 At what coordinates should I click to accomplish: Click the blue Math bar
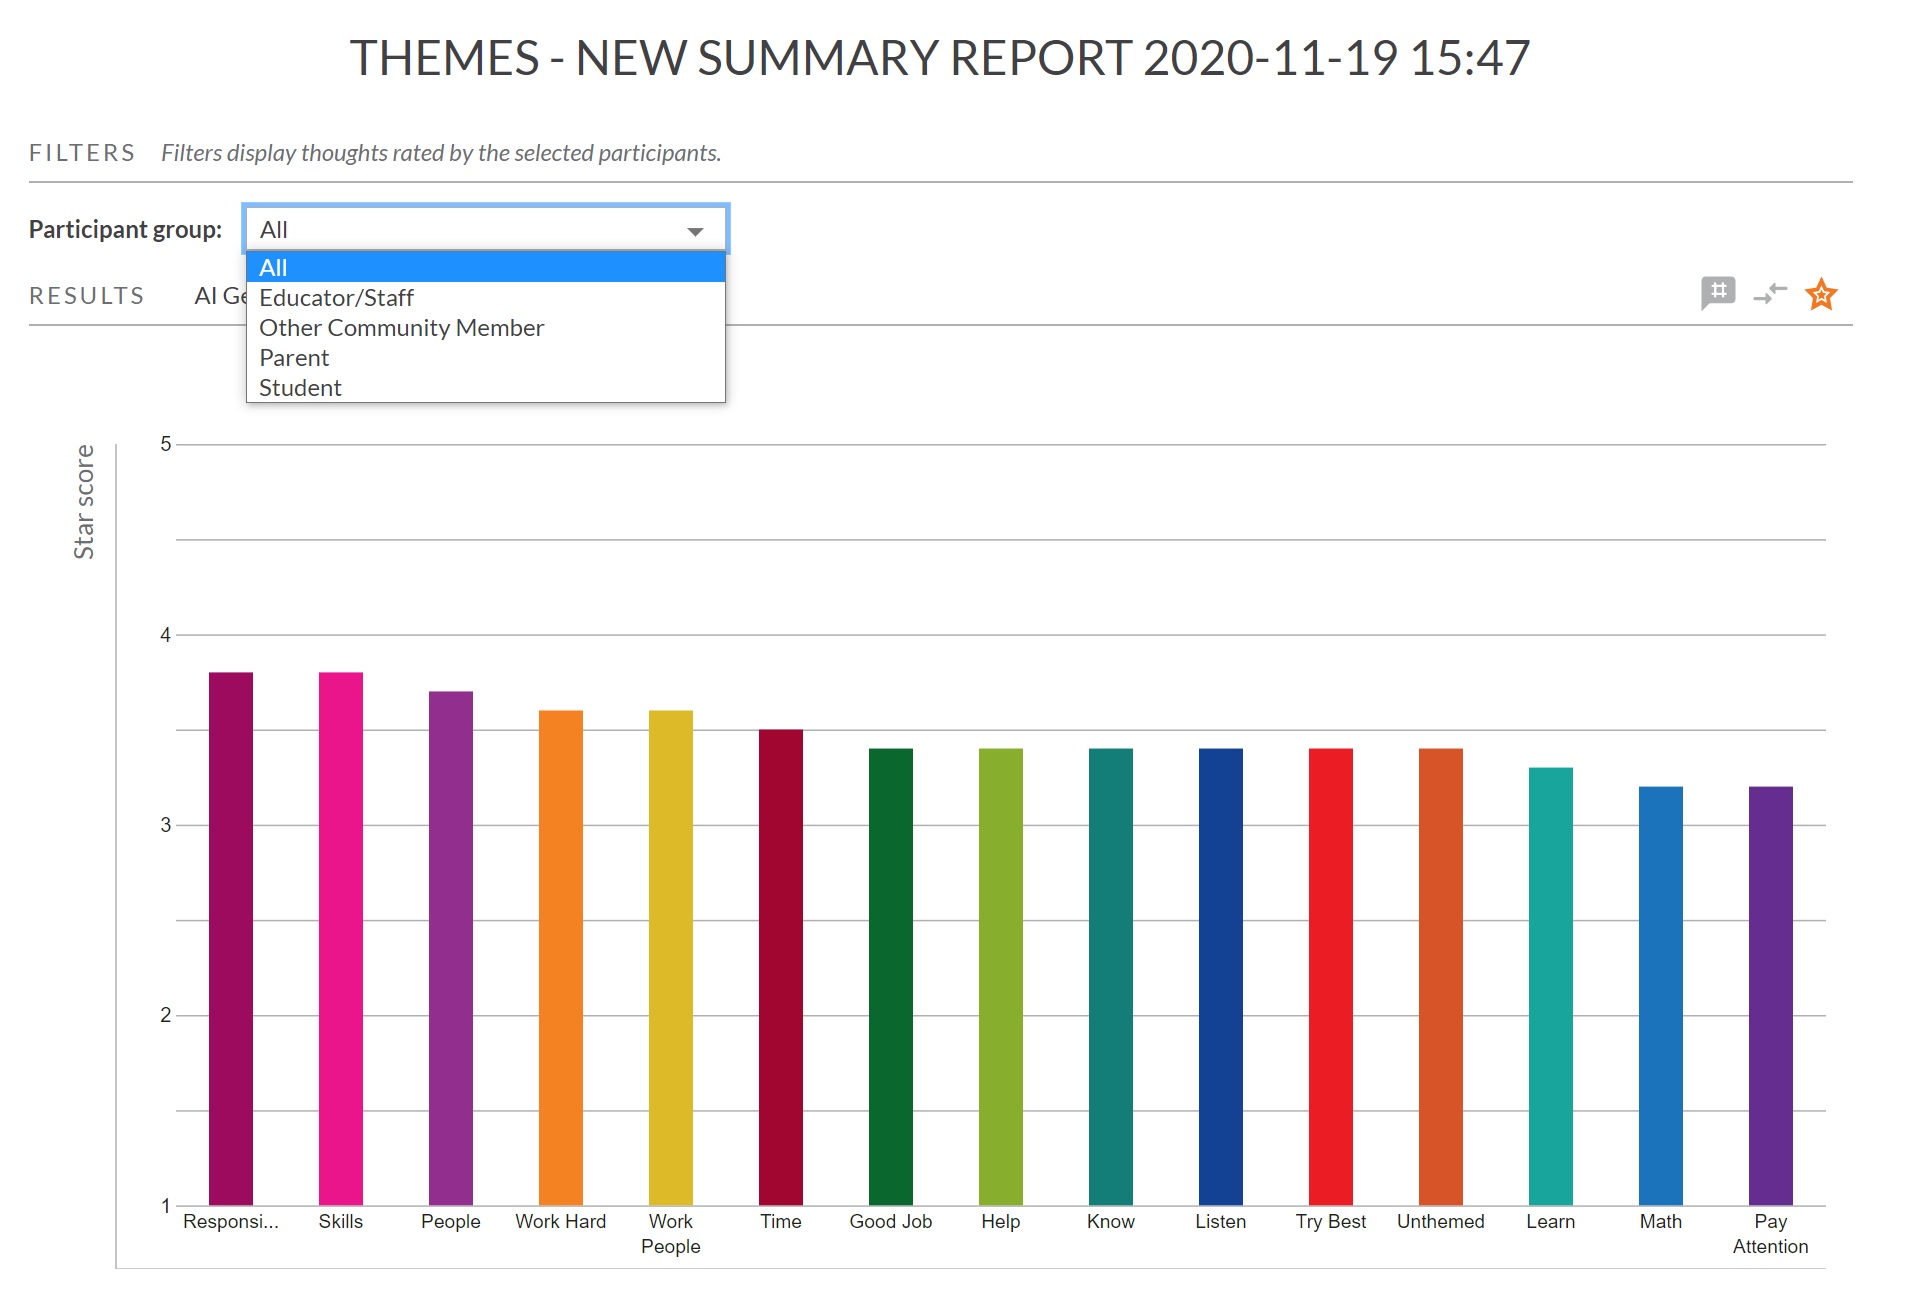coord(1661,995)
